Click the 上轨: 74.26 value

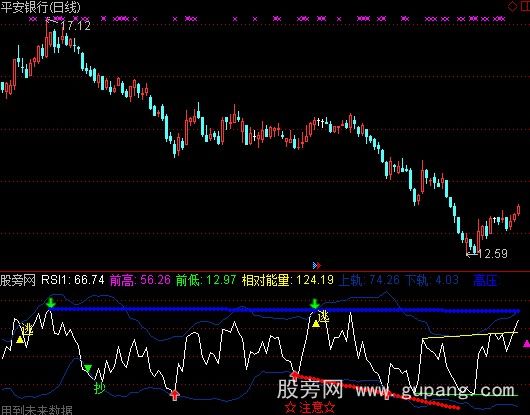(x=369, y=280)
